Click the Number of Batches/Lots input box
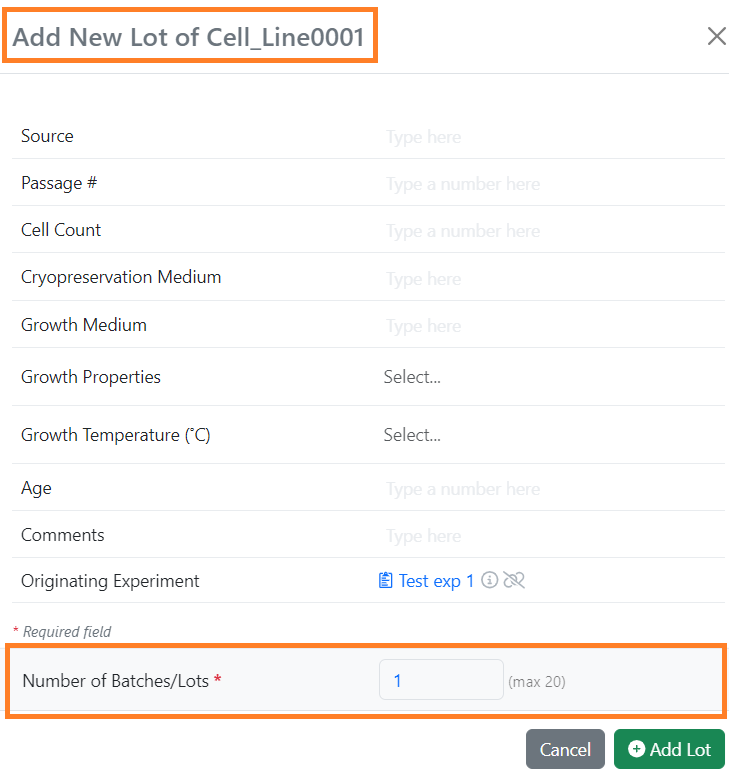This screenshot has width=729, height=780. [441, 680]
